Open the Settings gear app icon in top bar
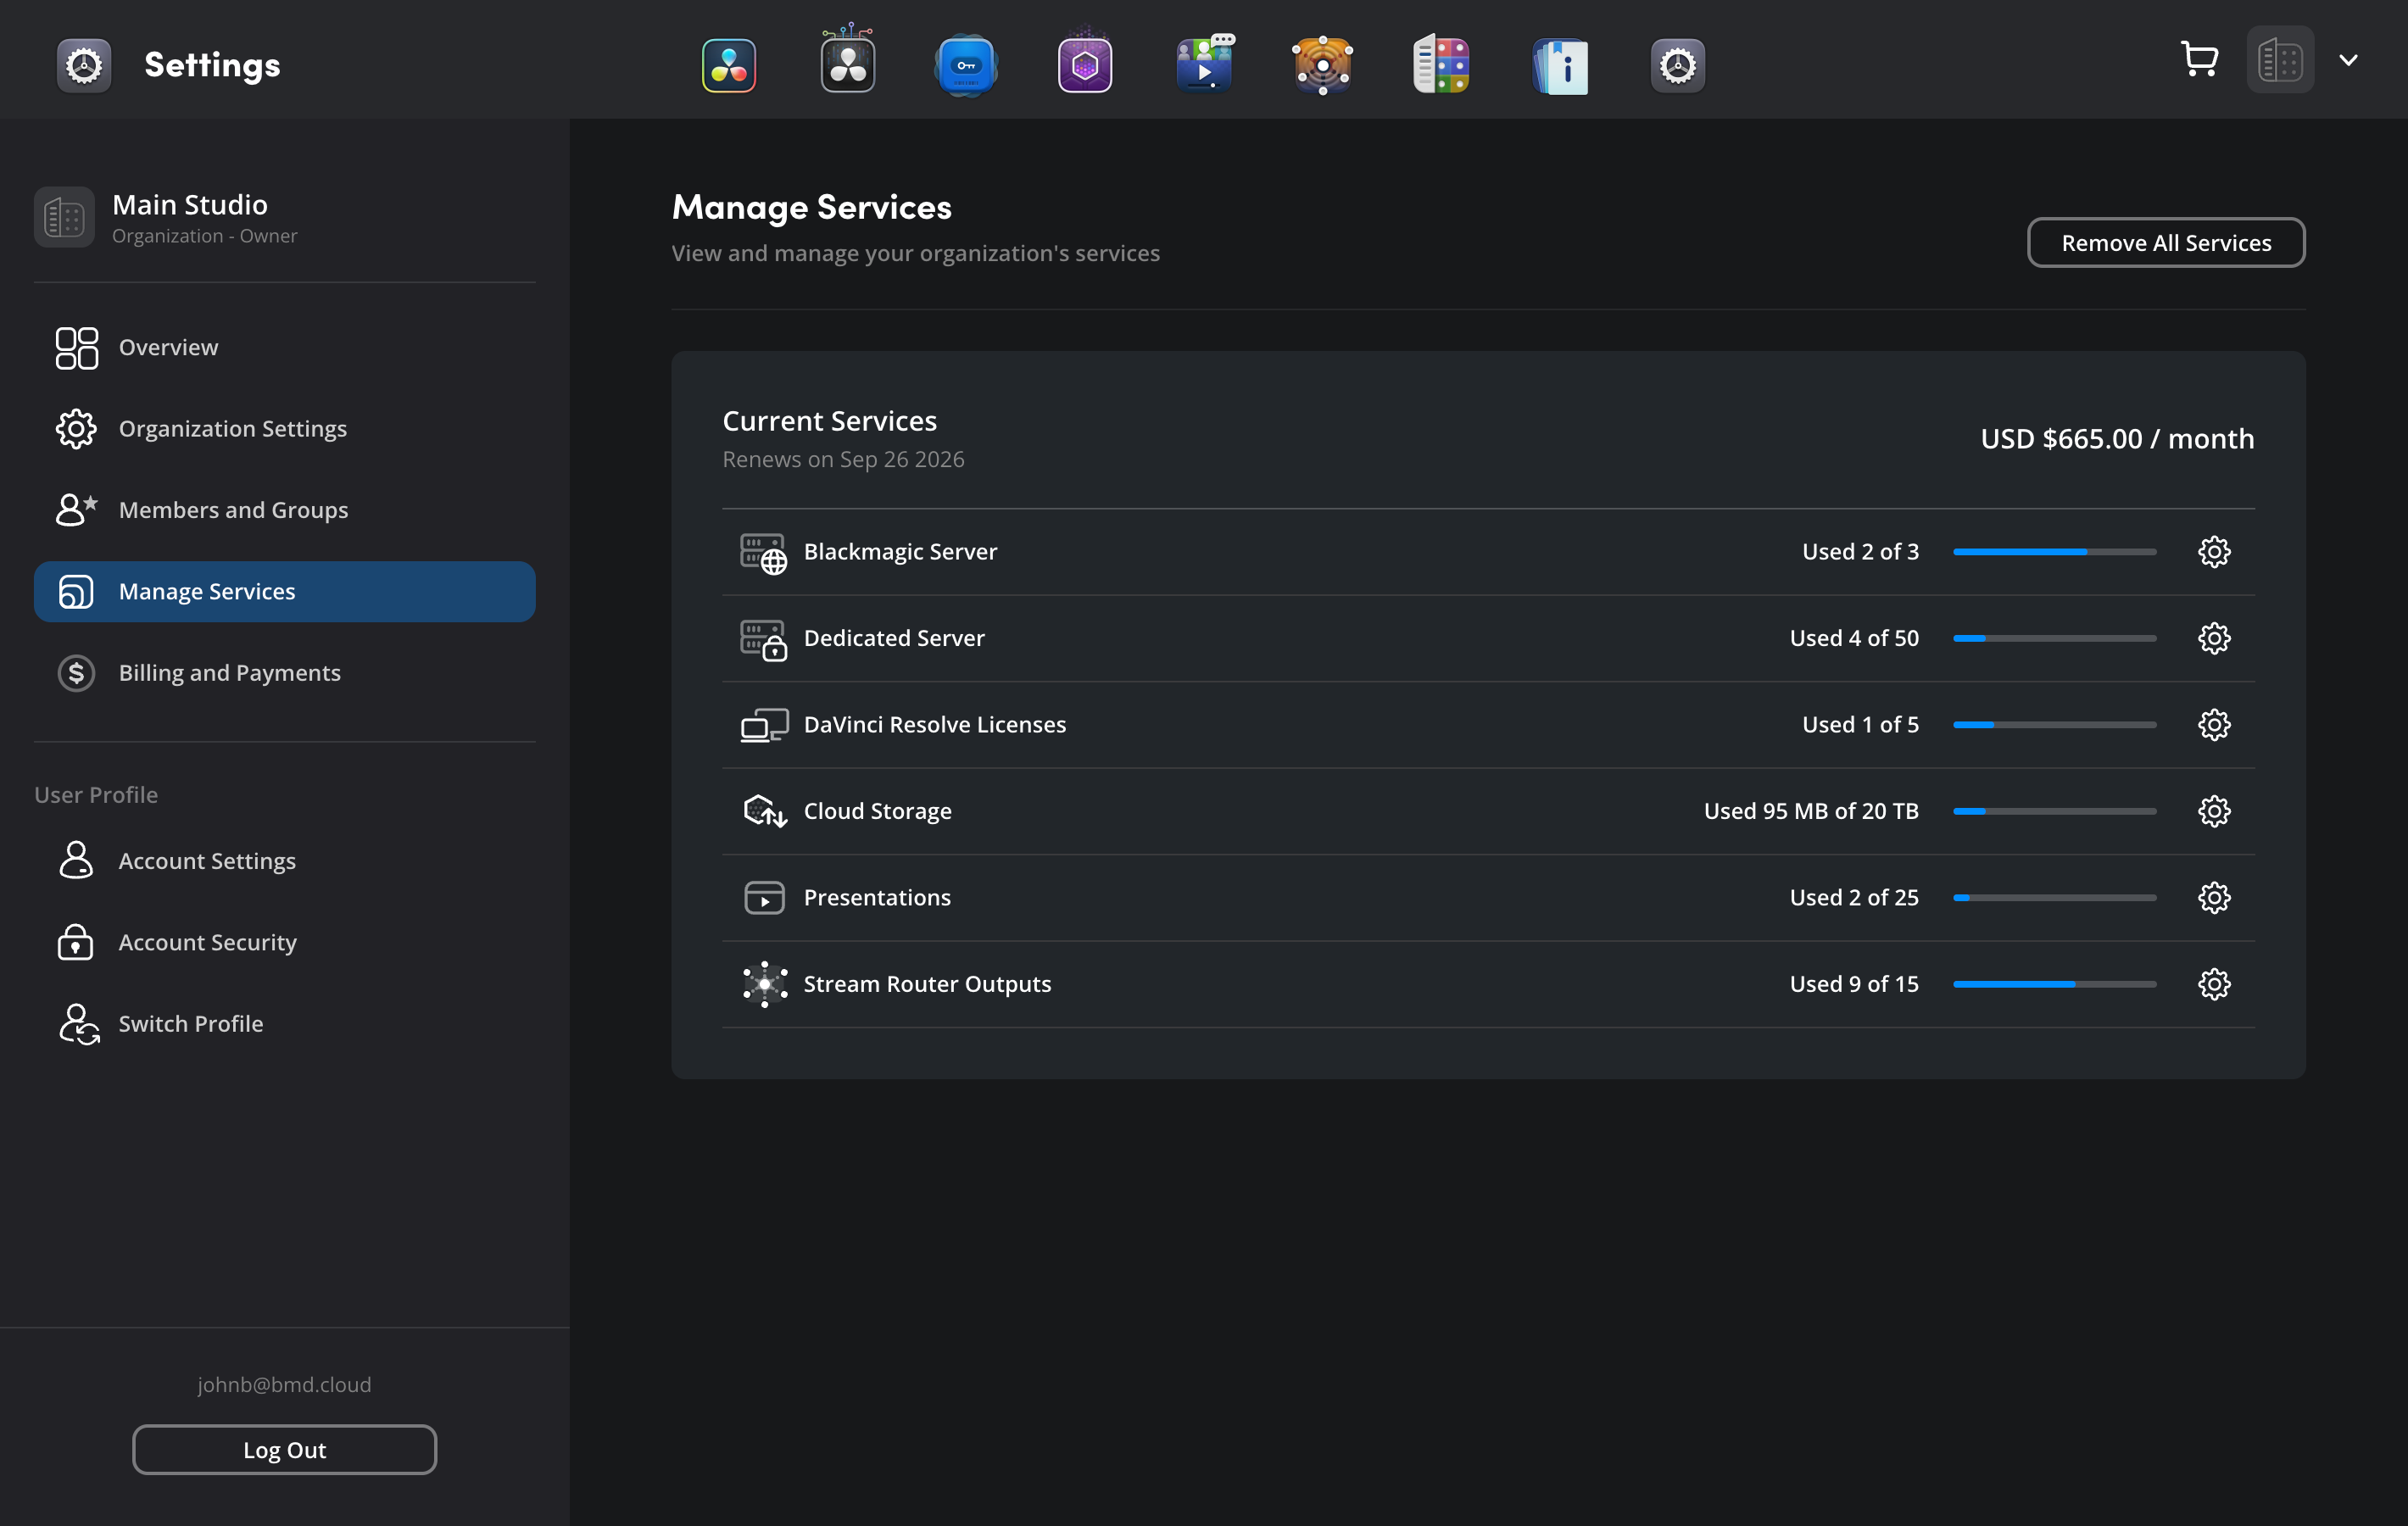Image resolution: width=2408 pixels, height=1526 pixels. pyautogui.click(x=1678, y=66)
